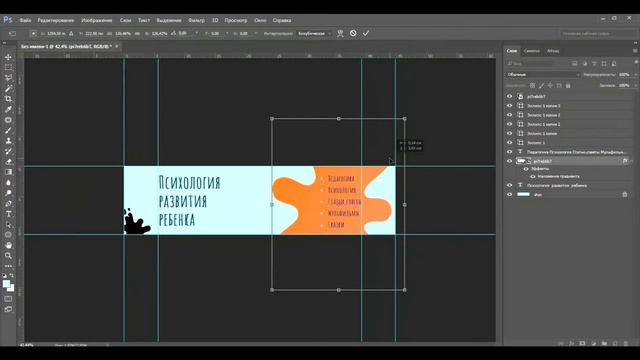The width and height of the screenshot is (640, 360).
Task: Open the blend mode dropdown Обычные
Action: [x=543, y=75]
